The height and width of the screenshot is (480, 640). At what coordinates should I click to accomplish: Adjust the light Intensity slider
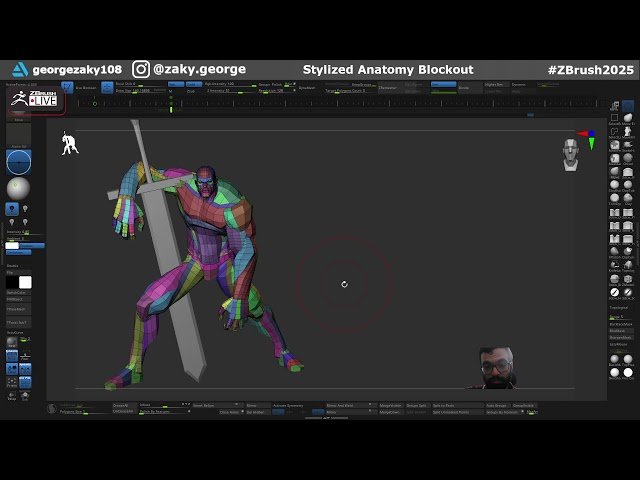(x=24, y=232)
